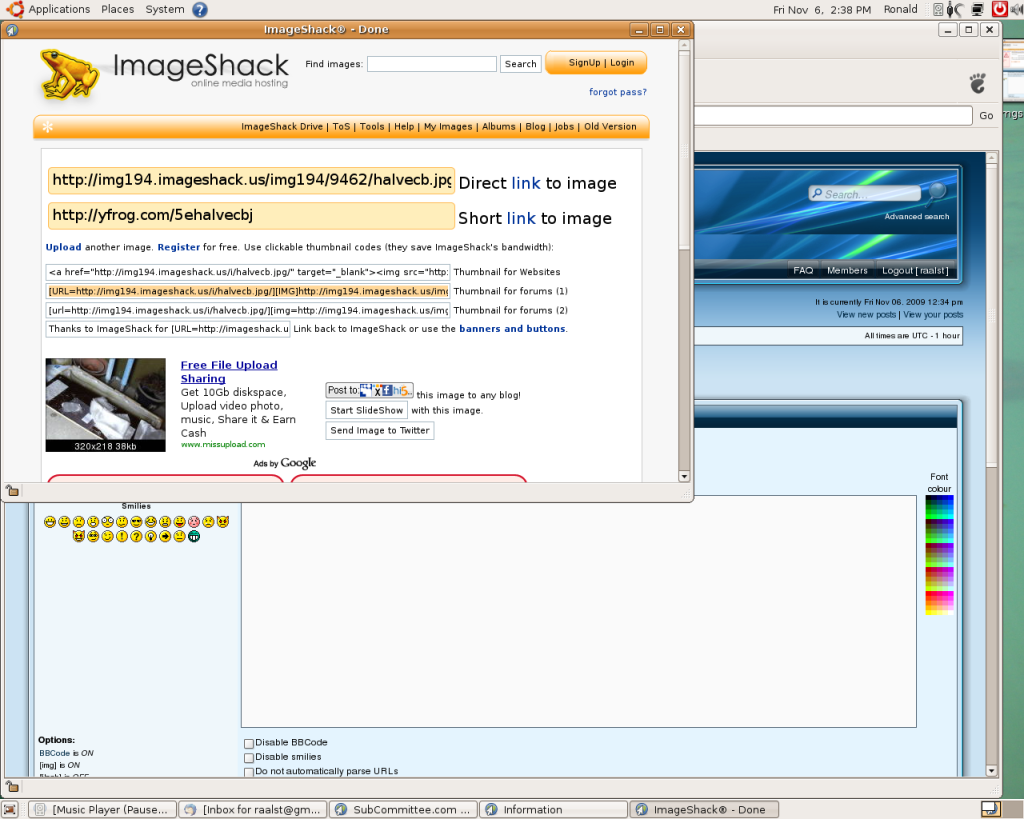The width and height of the screenshot is (1024, 819).
Task: Click the forgot pass? link
Action: [x=618, y=92]
